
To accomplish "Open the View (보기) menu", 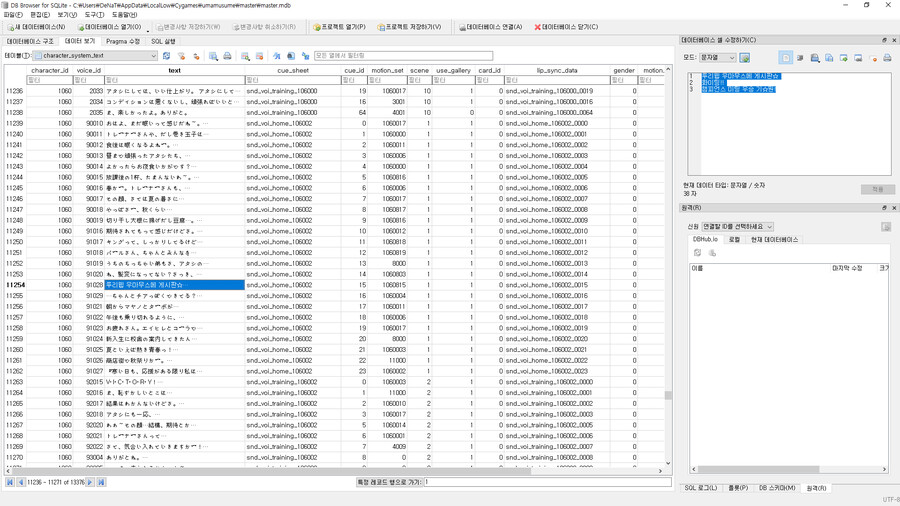I will click(x=67, y=15).
